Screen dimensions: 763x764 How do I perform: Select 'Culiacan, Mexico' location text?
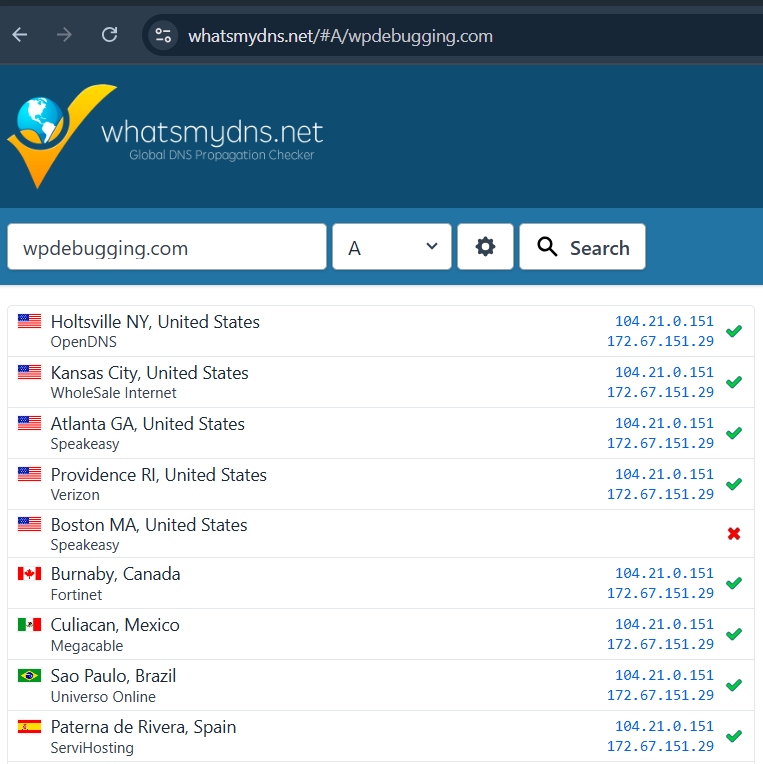pyautogui.click(x=115, y=625)
